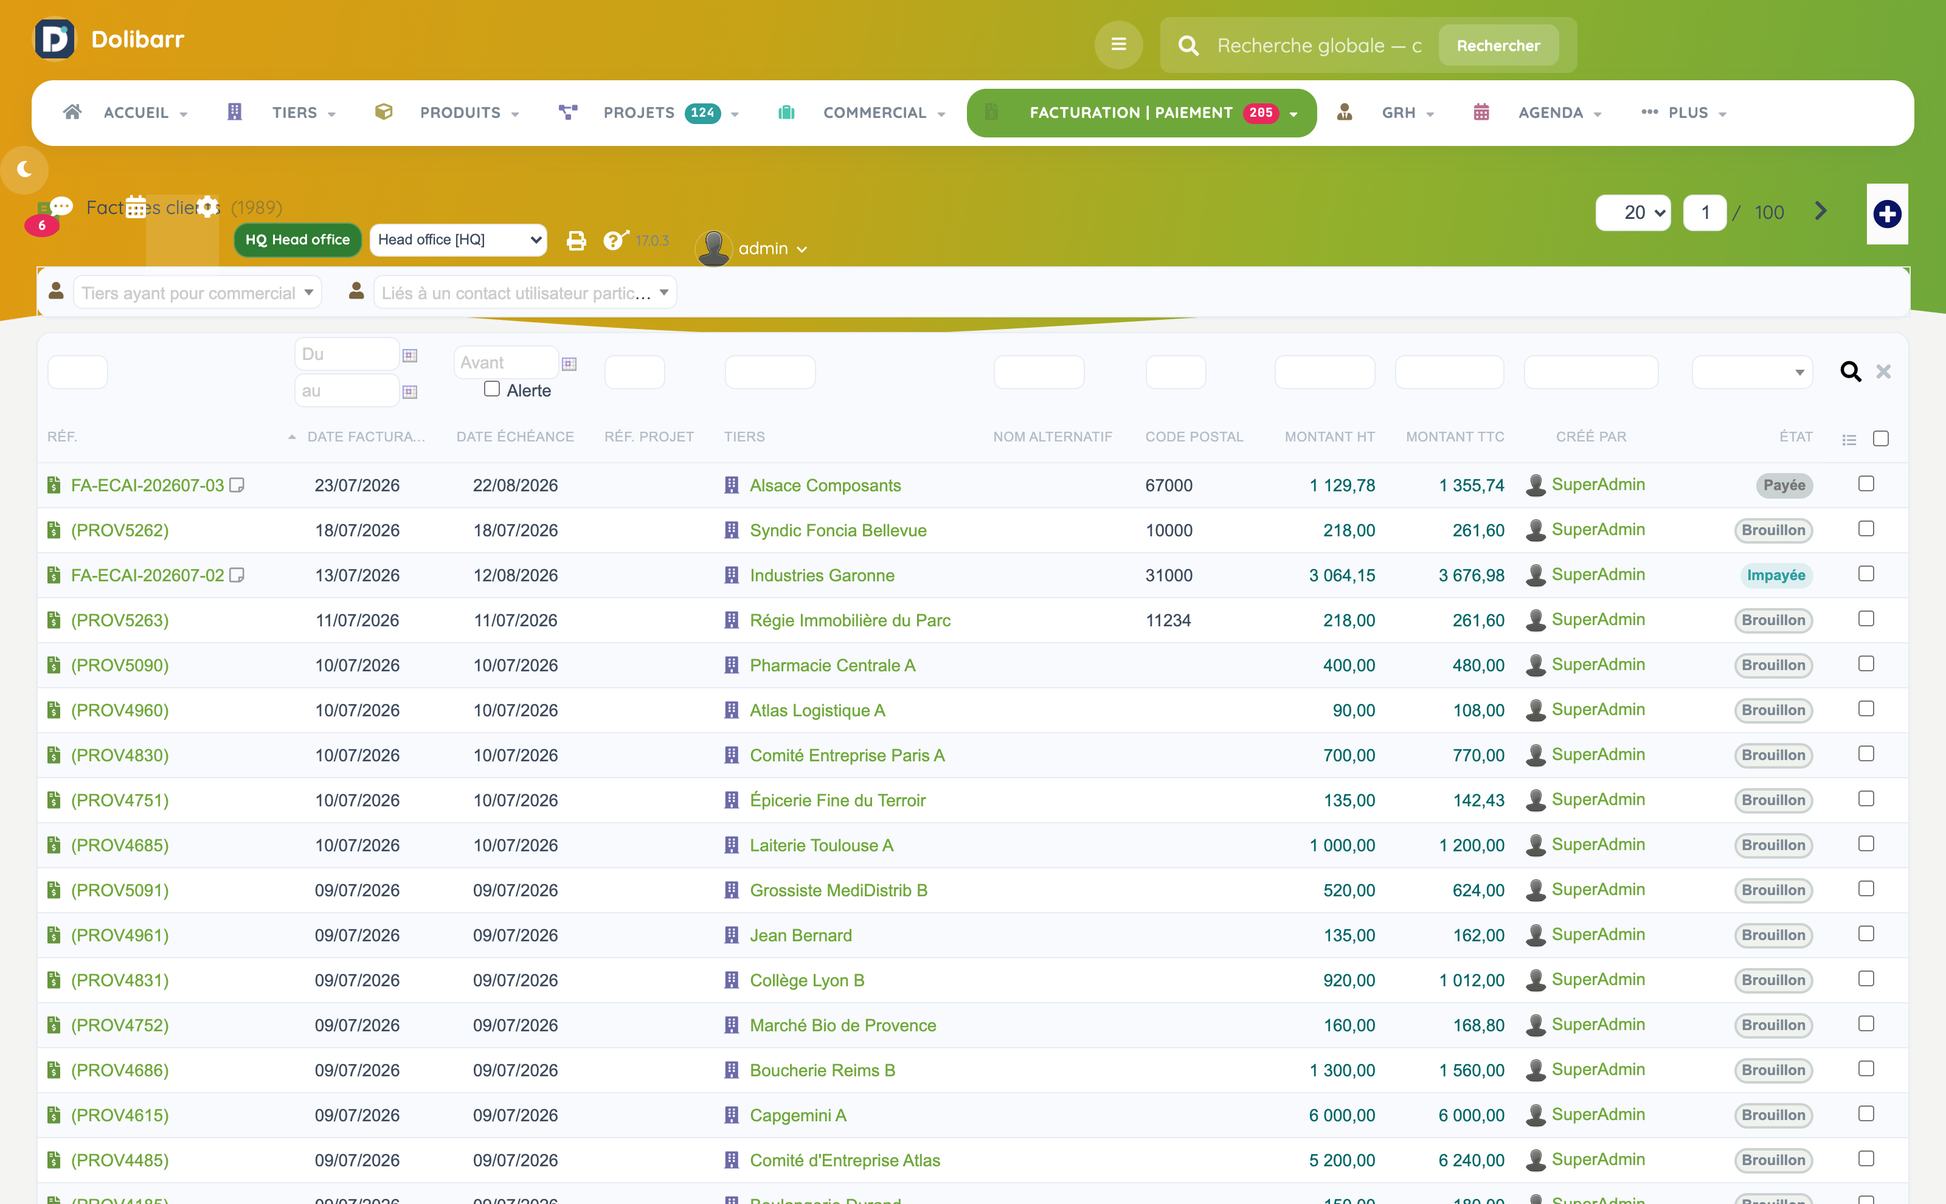The height and width of the screenshot is (1204, 1946).
Task: Select the checkbox for Pharmacie Centrale A row
Action: (1866, 664)
